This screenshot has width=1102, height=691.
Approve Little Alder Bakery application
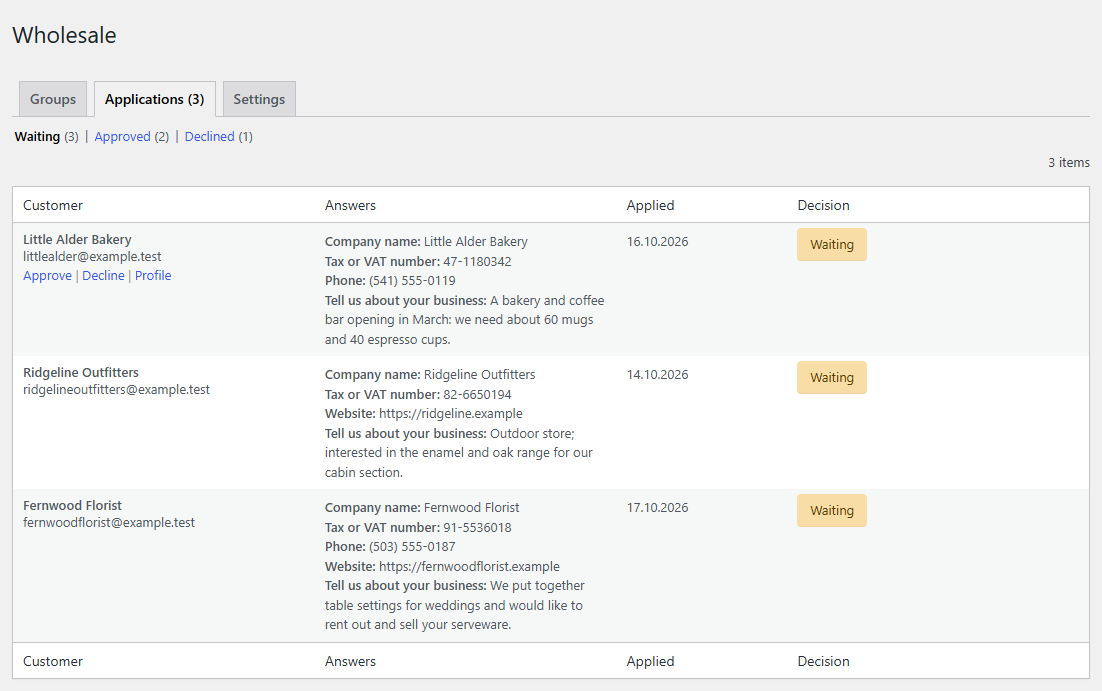[x=47, y=276]
